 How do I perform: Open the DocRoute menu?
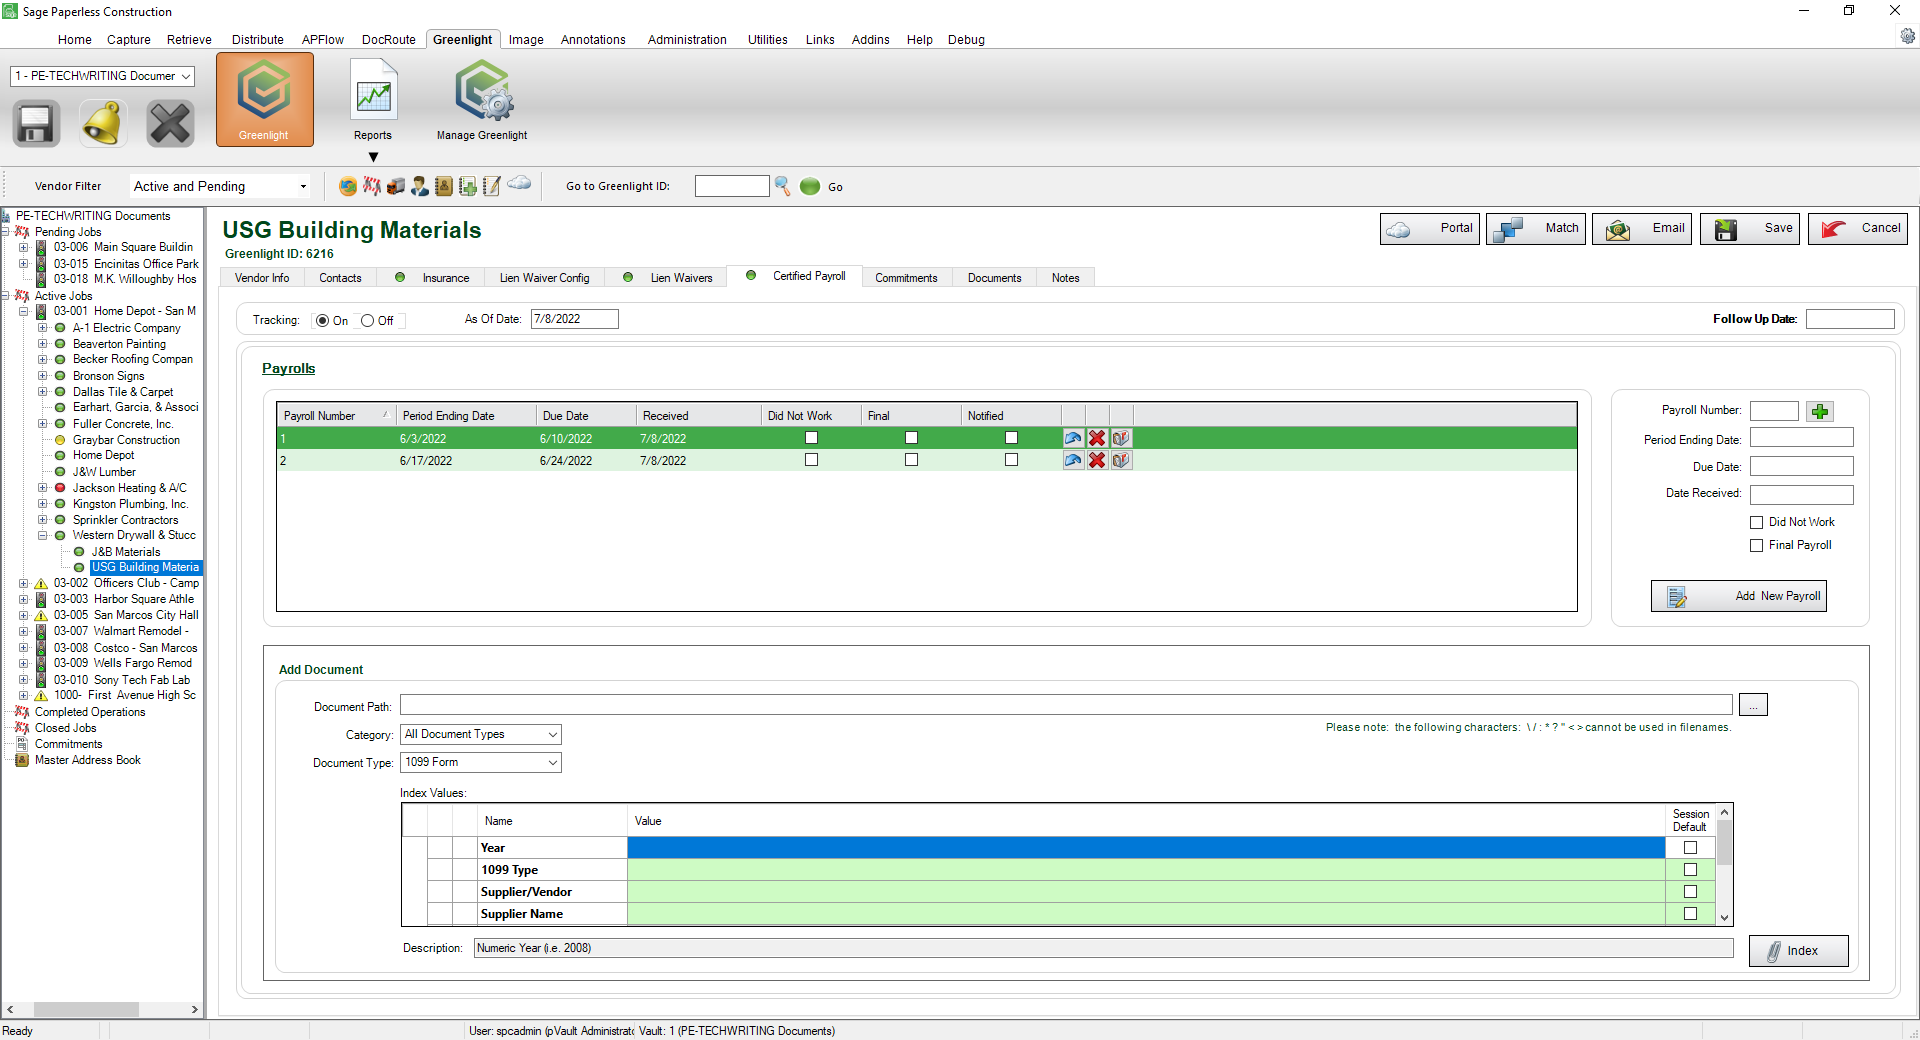(x=389, y=40)
